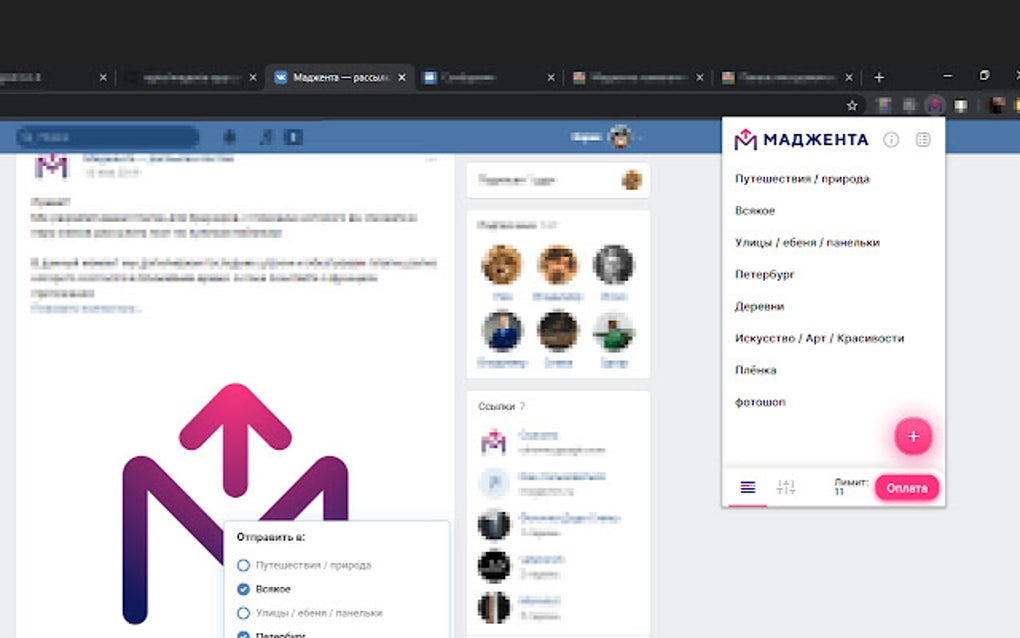The image size is (1020, 638).
Task: Click the Оплата button
Action: pos(907,488)
